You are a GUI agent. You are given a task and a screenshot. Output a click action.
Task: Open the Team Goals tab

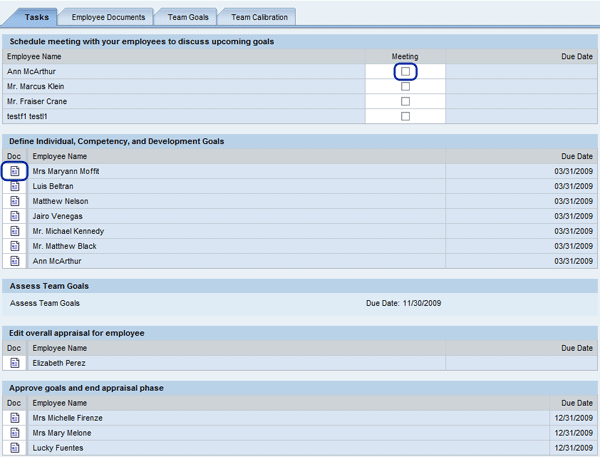189,17
